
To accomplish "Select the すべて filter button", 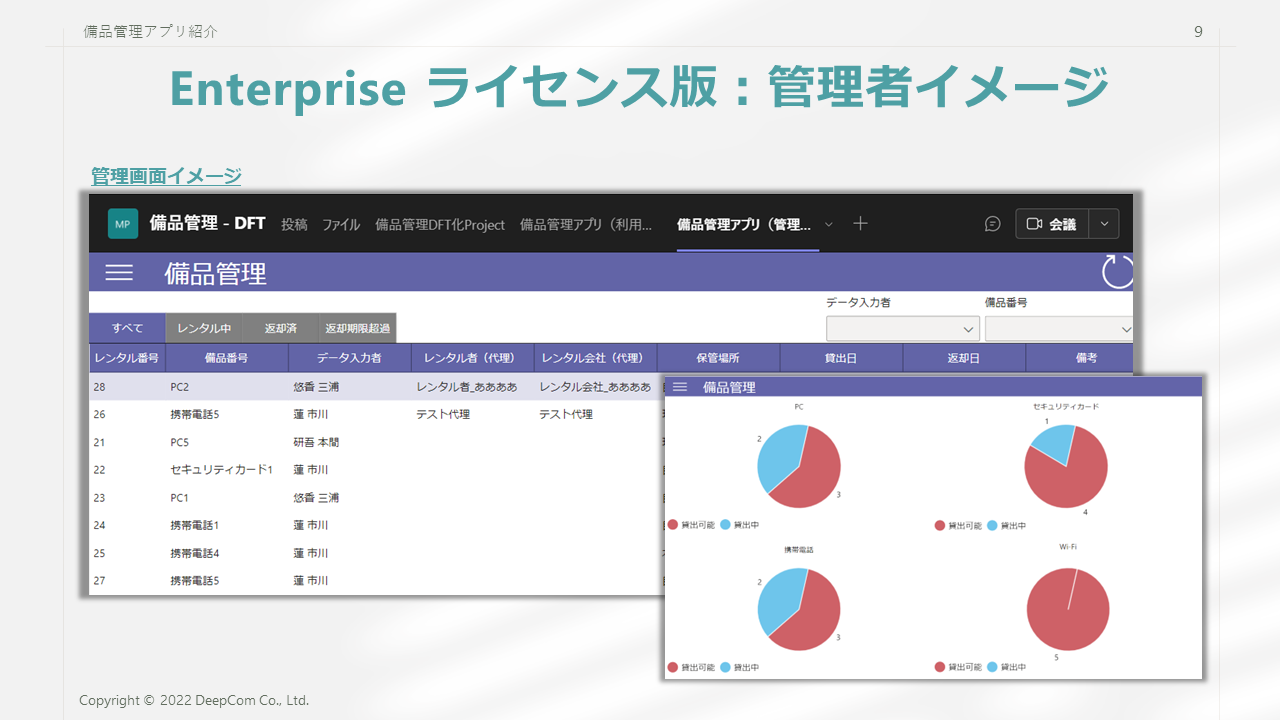I will 127,328.
